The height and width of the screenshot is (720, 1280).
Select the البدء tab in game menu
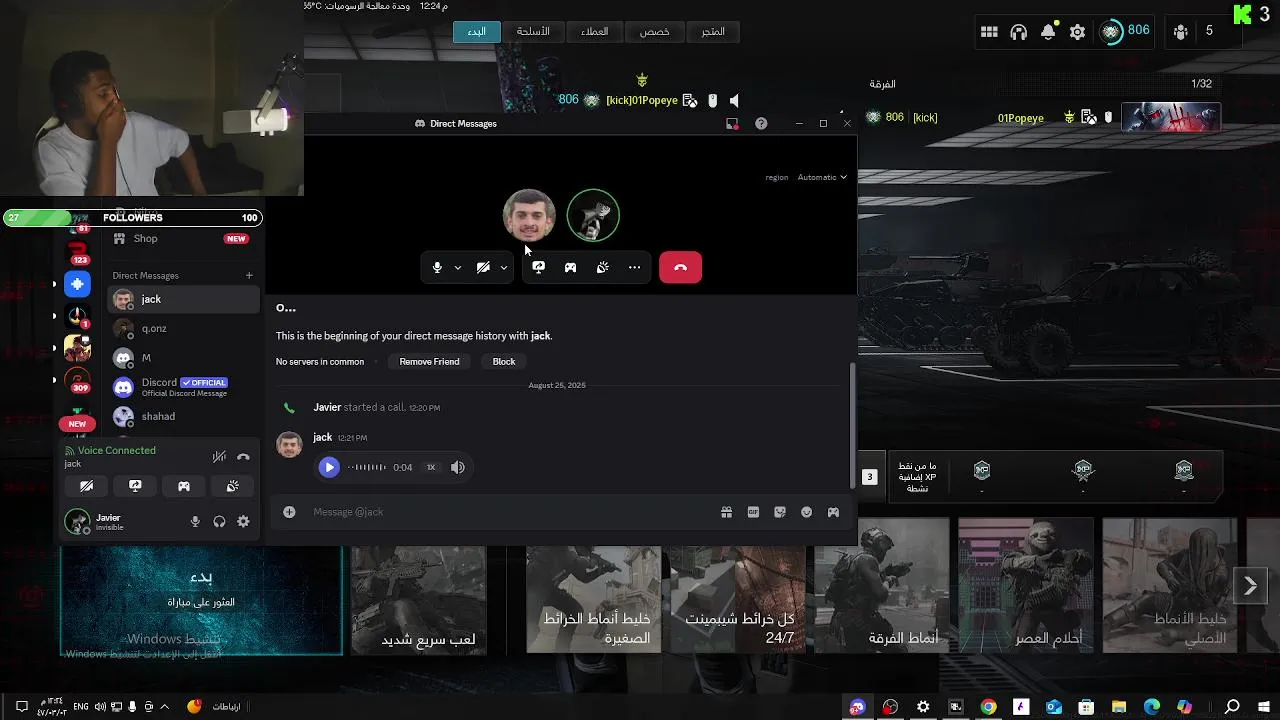[477, 32]
